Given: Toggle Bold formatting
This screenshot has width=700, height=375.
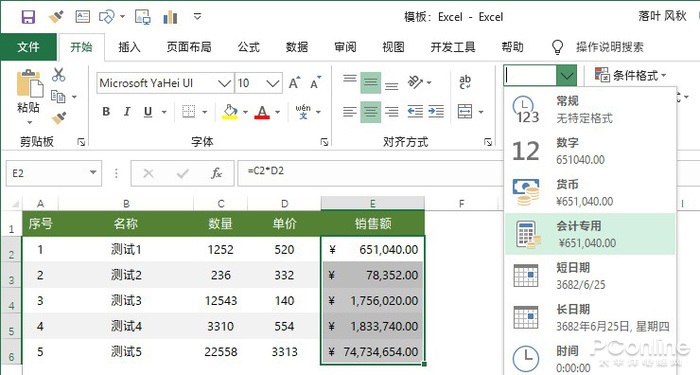Looking at the screenshot, I should point(106,111).
